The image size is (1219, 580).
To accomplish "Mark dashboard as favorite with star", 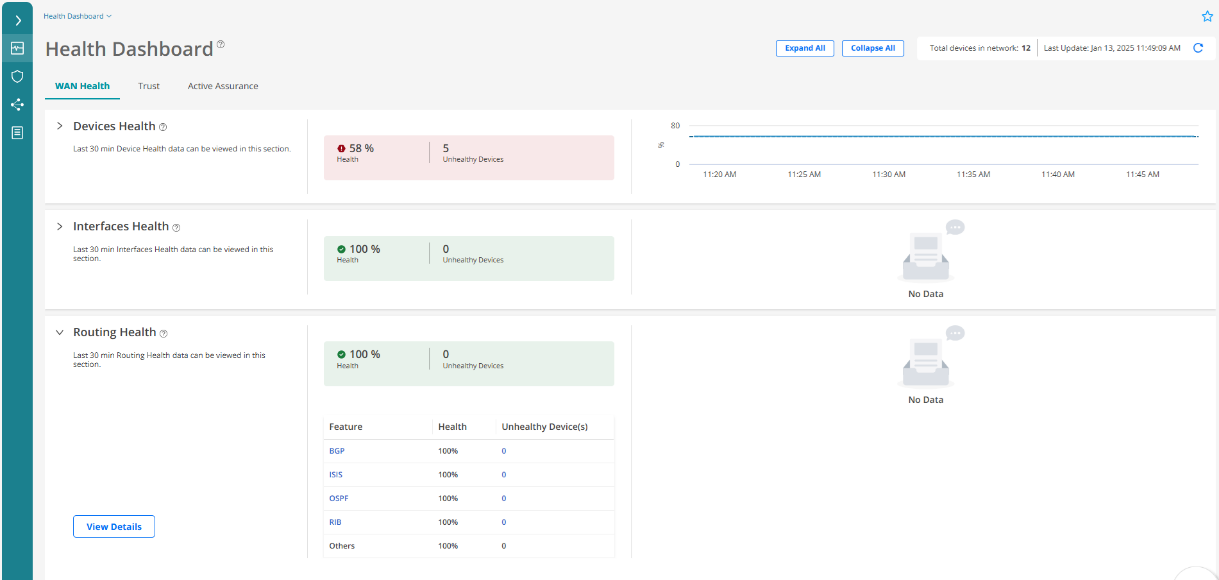I will (1206, 16).
